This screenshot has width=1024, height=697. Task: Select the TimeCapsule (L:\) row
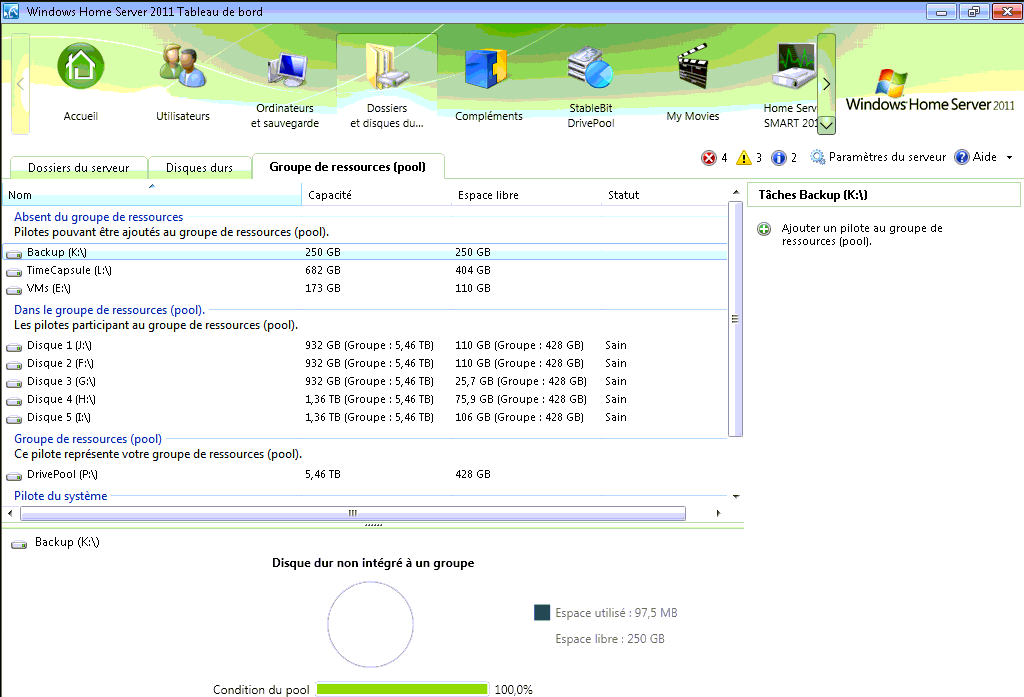[x=364, y=270]
